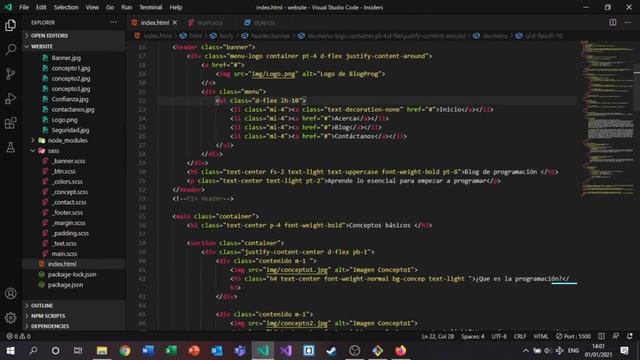Launch Google Chrome from taskbar
This screenshot has width=640, height=360.
pyautogui.click(x=125, y=351)
